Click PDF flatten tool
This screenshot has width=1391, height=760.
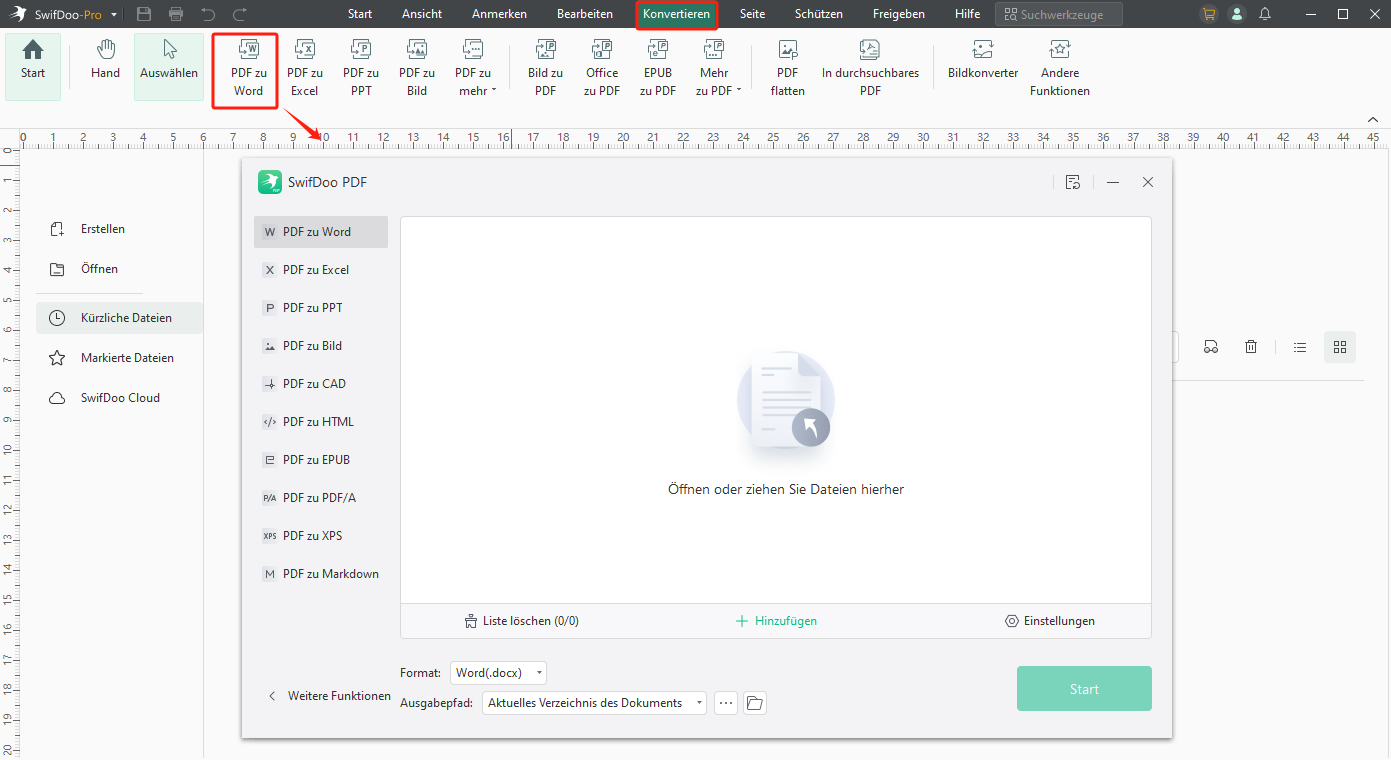[788, 68]
